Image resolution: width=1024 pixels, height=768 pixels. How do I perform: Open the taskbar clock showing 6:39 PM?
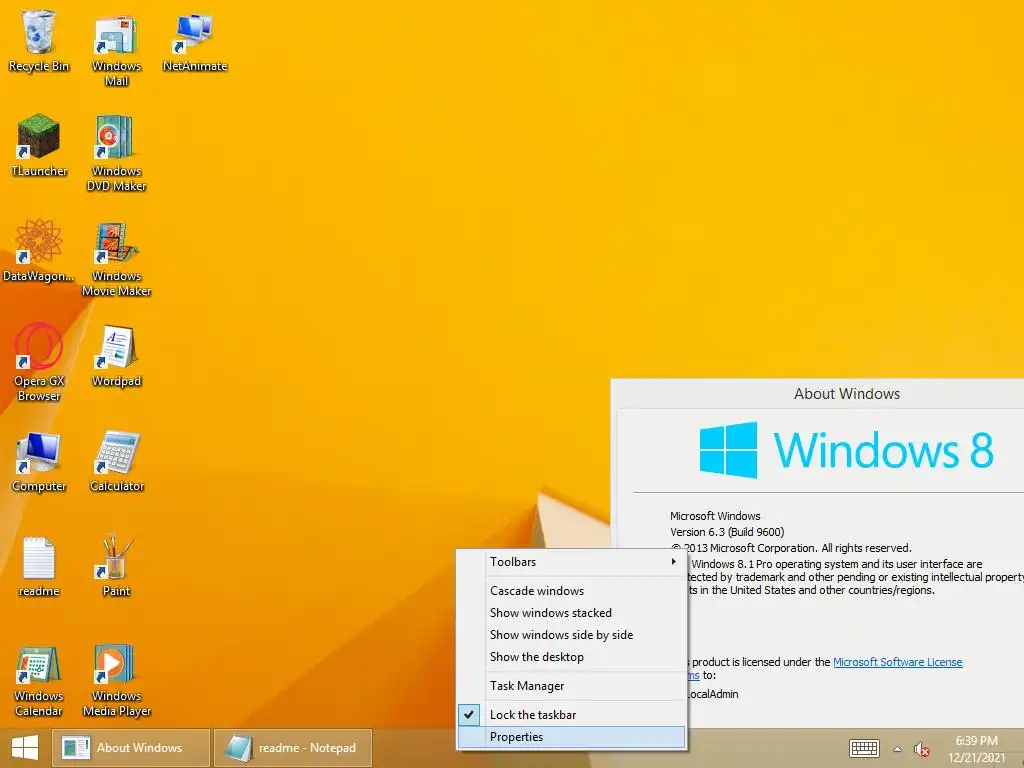pos(976,749)
